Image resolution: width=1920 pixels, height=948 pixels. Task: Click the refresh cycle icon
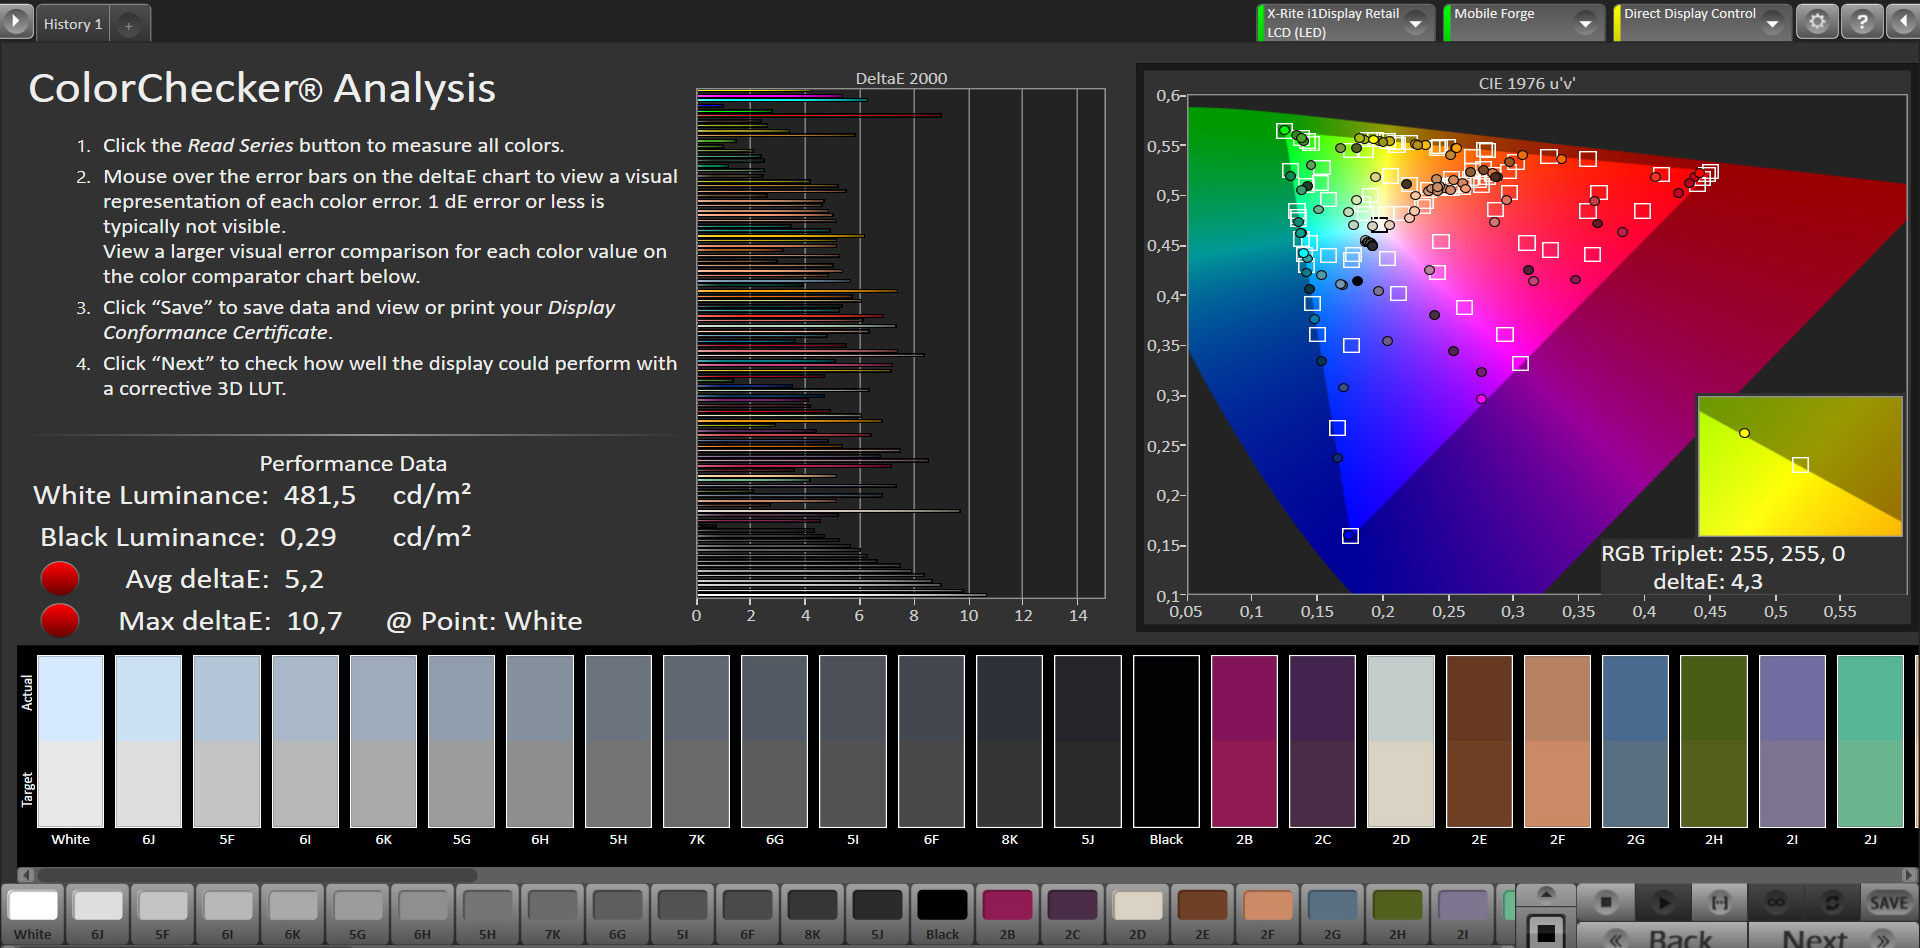click(1832, 902)
